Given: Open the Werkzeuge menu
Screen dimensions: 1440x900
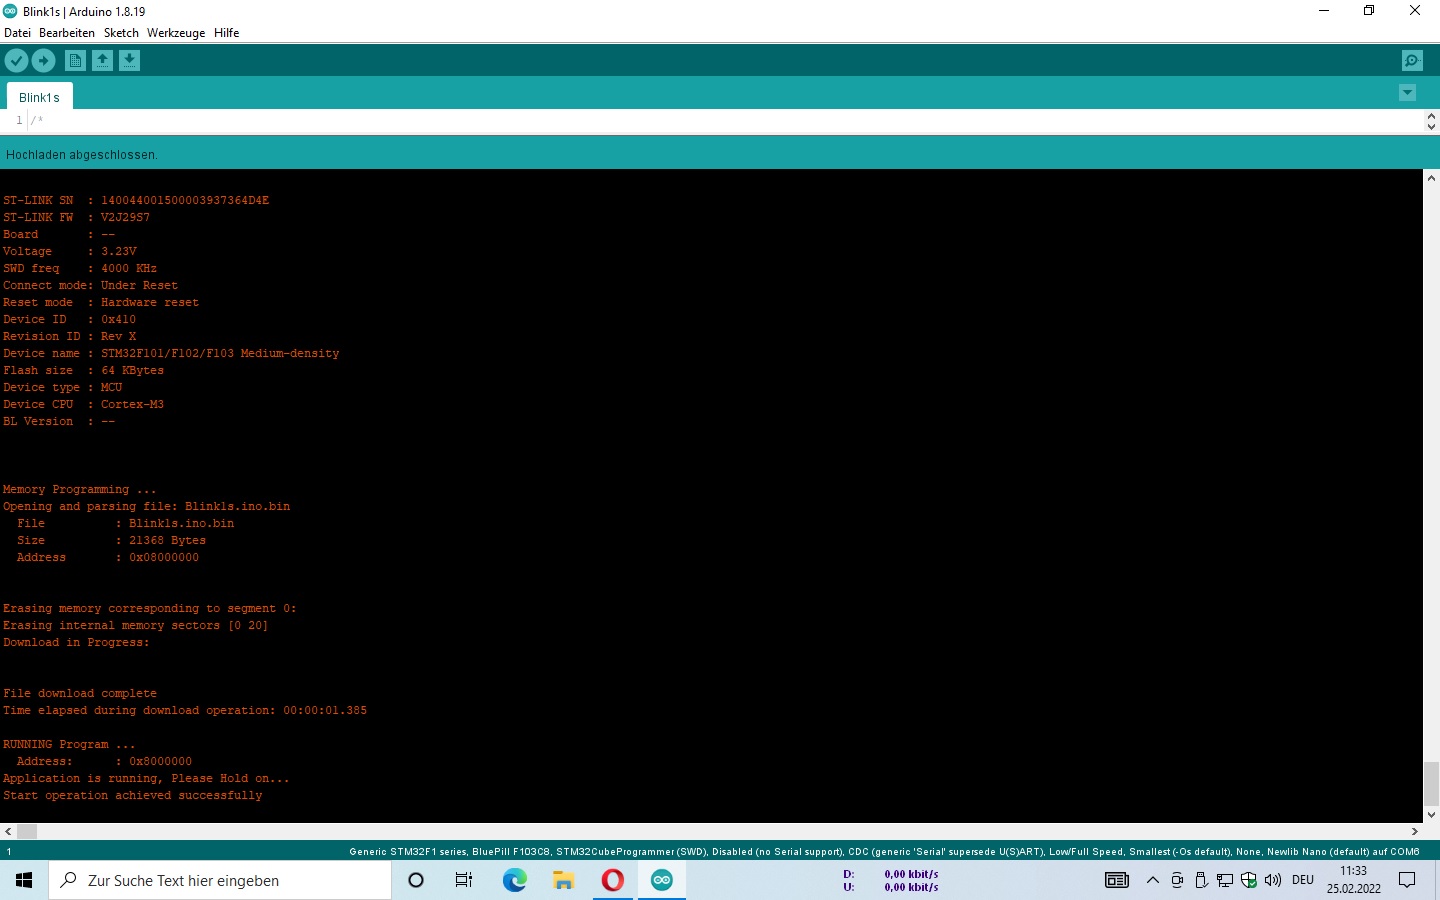Looking at the screenshot, I should coord(176,33).
